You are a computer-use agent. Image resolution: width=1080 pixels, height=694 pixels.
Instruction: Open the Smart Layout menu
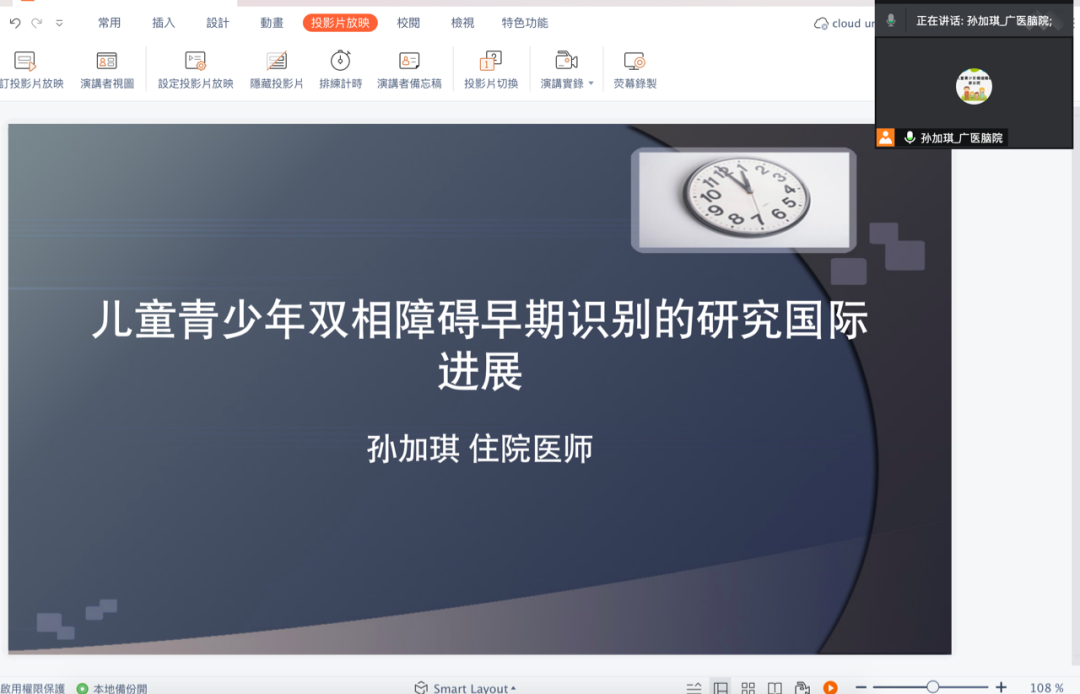[465, 688]
